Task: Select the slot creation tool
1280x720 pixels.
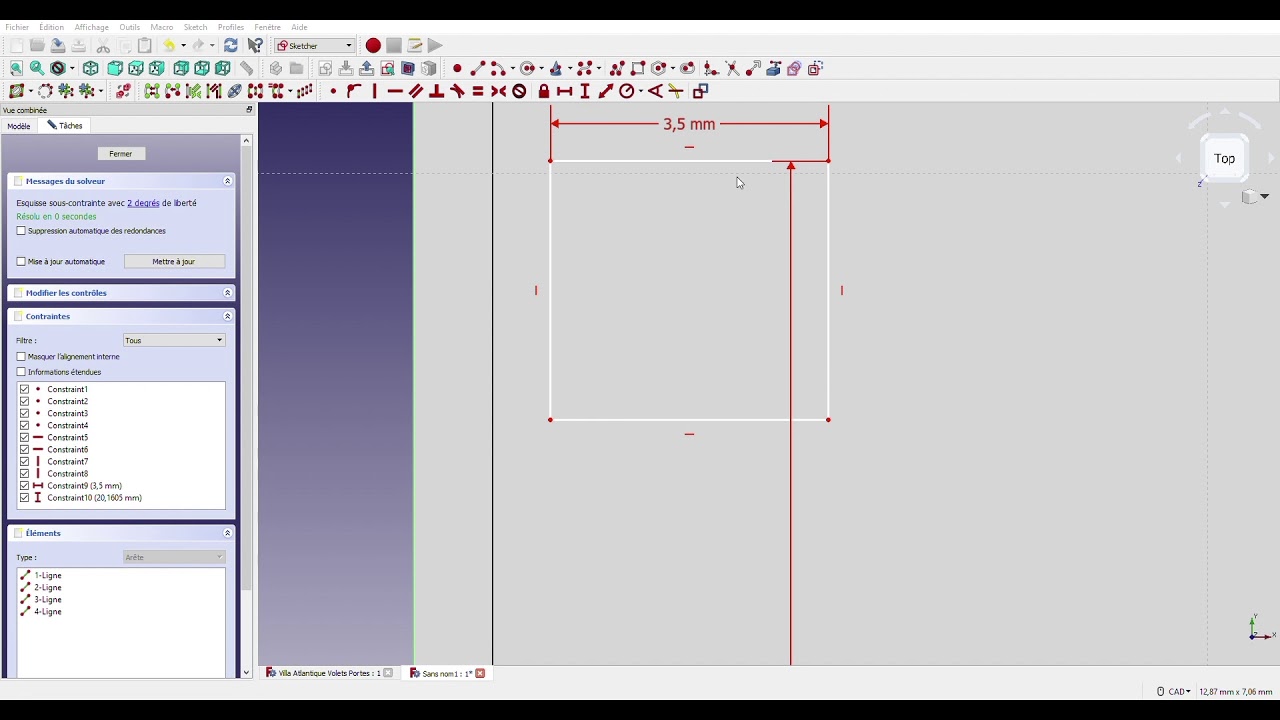Action: tap(687, 69)
